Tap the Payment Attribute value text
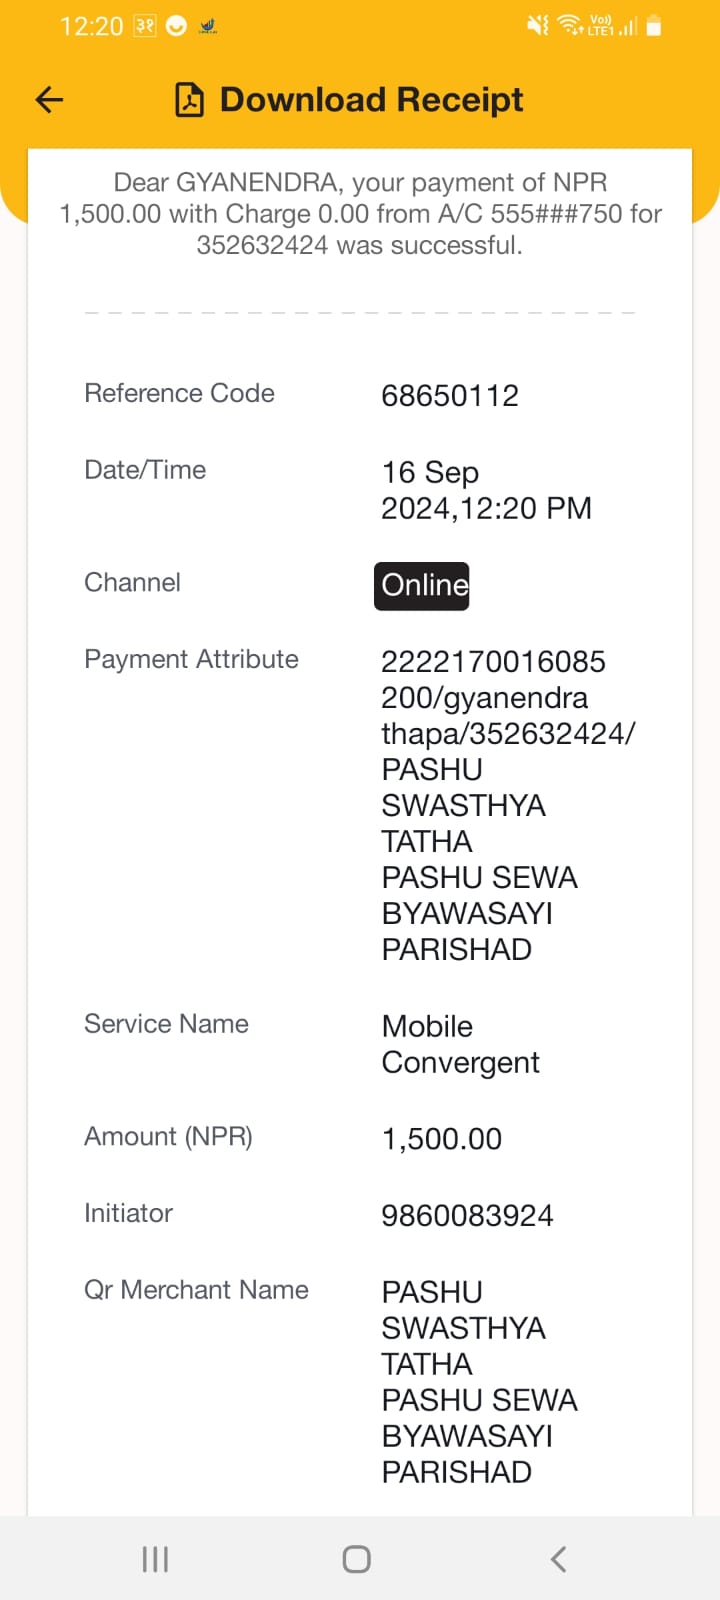 click(x=508, y=805)
